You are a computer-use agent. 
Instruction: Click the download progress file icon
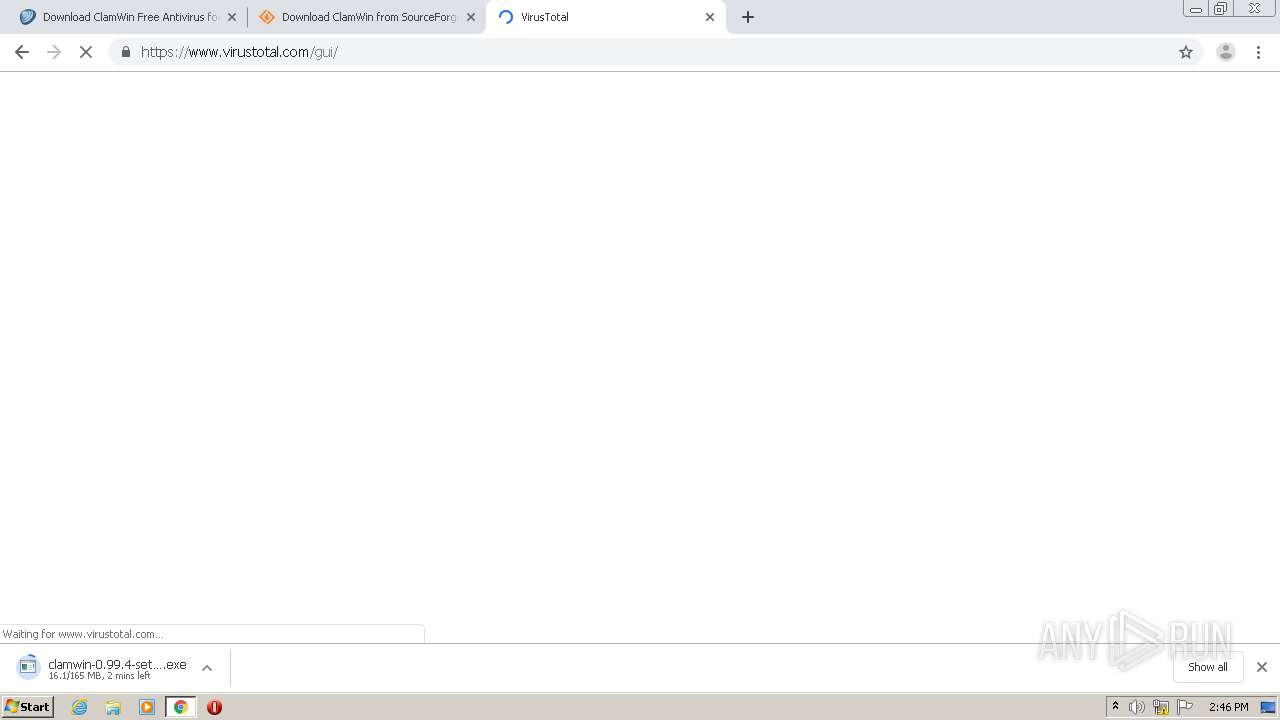click(x=28, y=667)
